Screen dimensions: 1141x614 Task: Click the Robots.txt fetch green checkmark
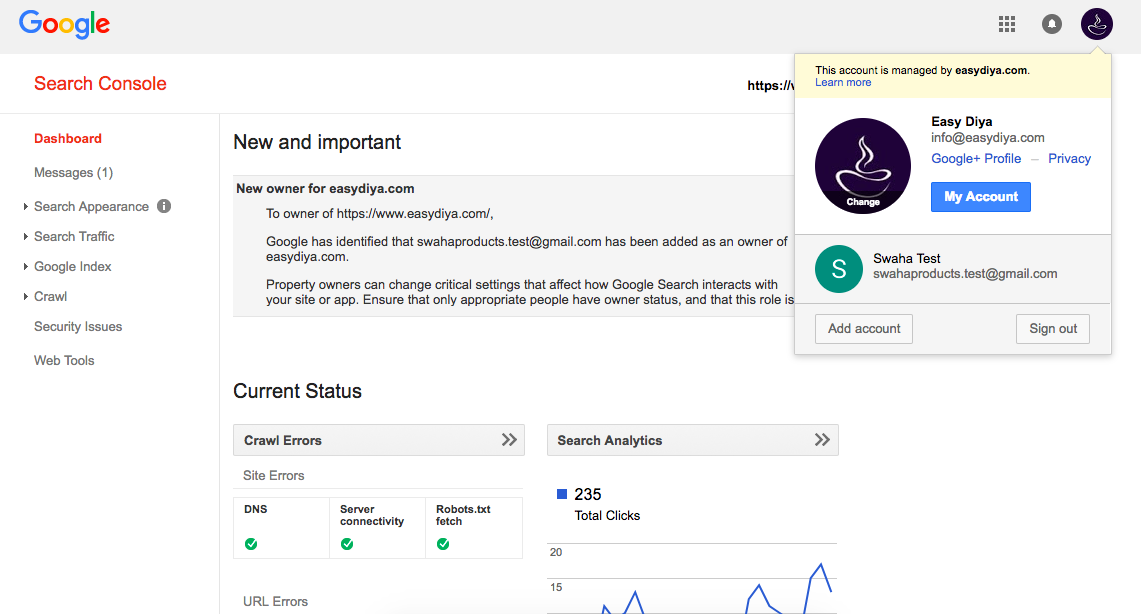pos(442,543)
